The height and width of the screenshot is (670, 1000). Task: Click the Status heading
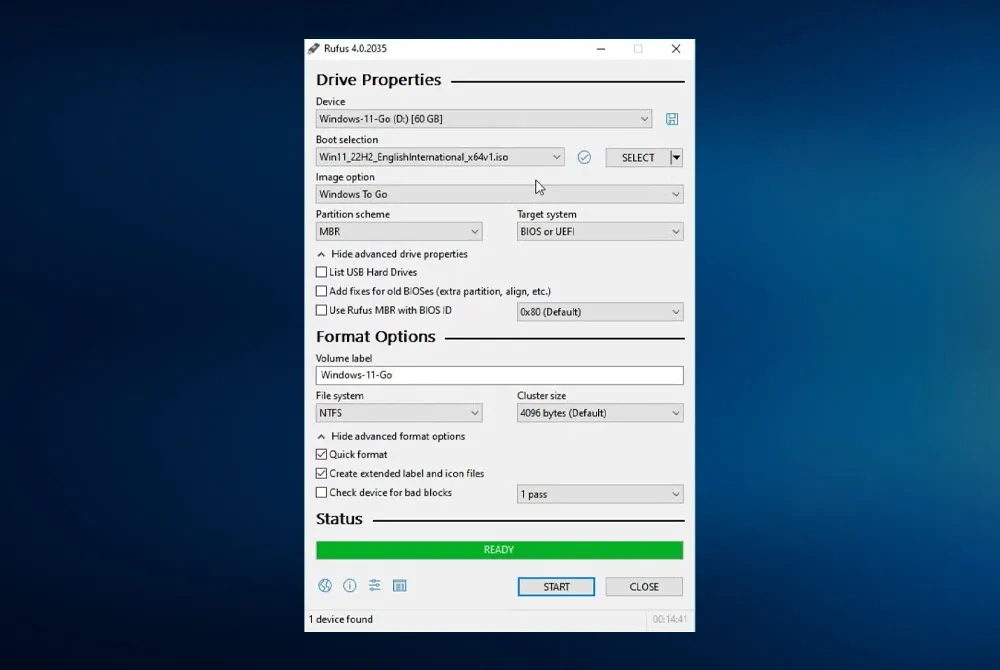pyautogui.click(x=339, y=519)
